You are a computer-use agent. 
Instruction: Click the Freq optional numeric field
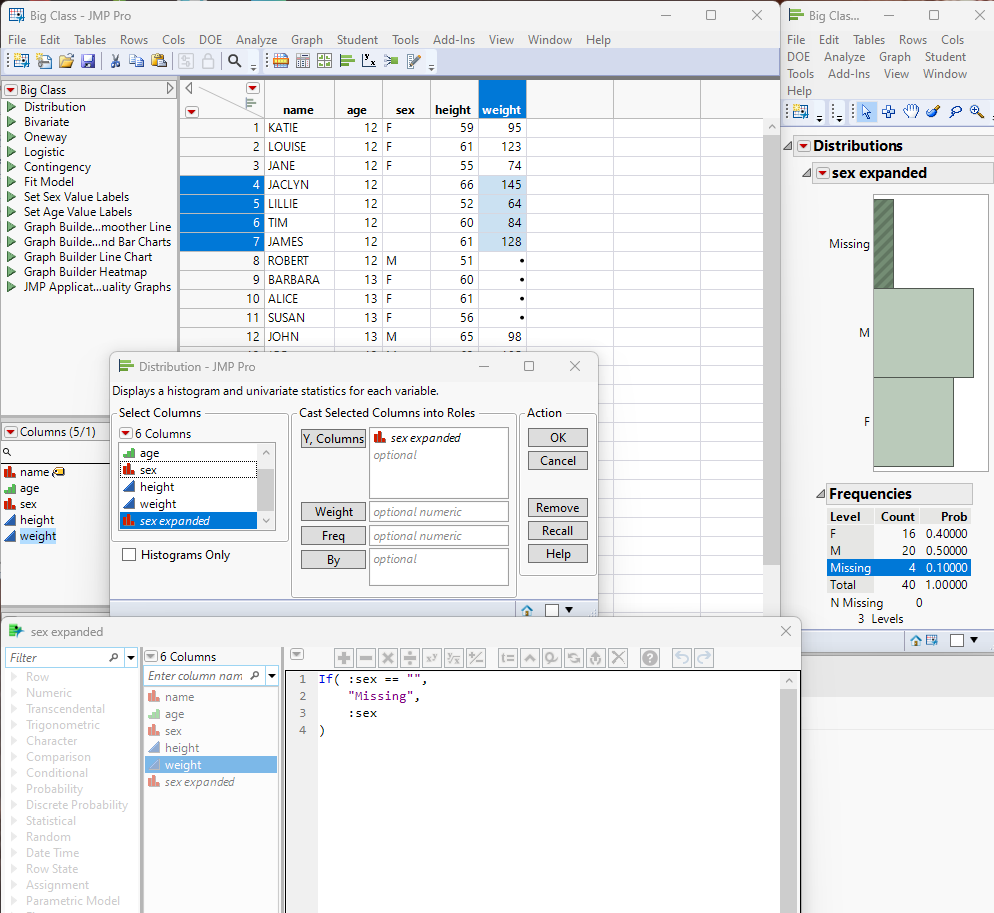[x=438, y=535]
